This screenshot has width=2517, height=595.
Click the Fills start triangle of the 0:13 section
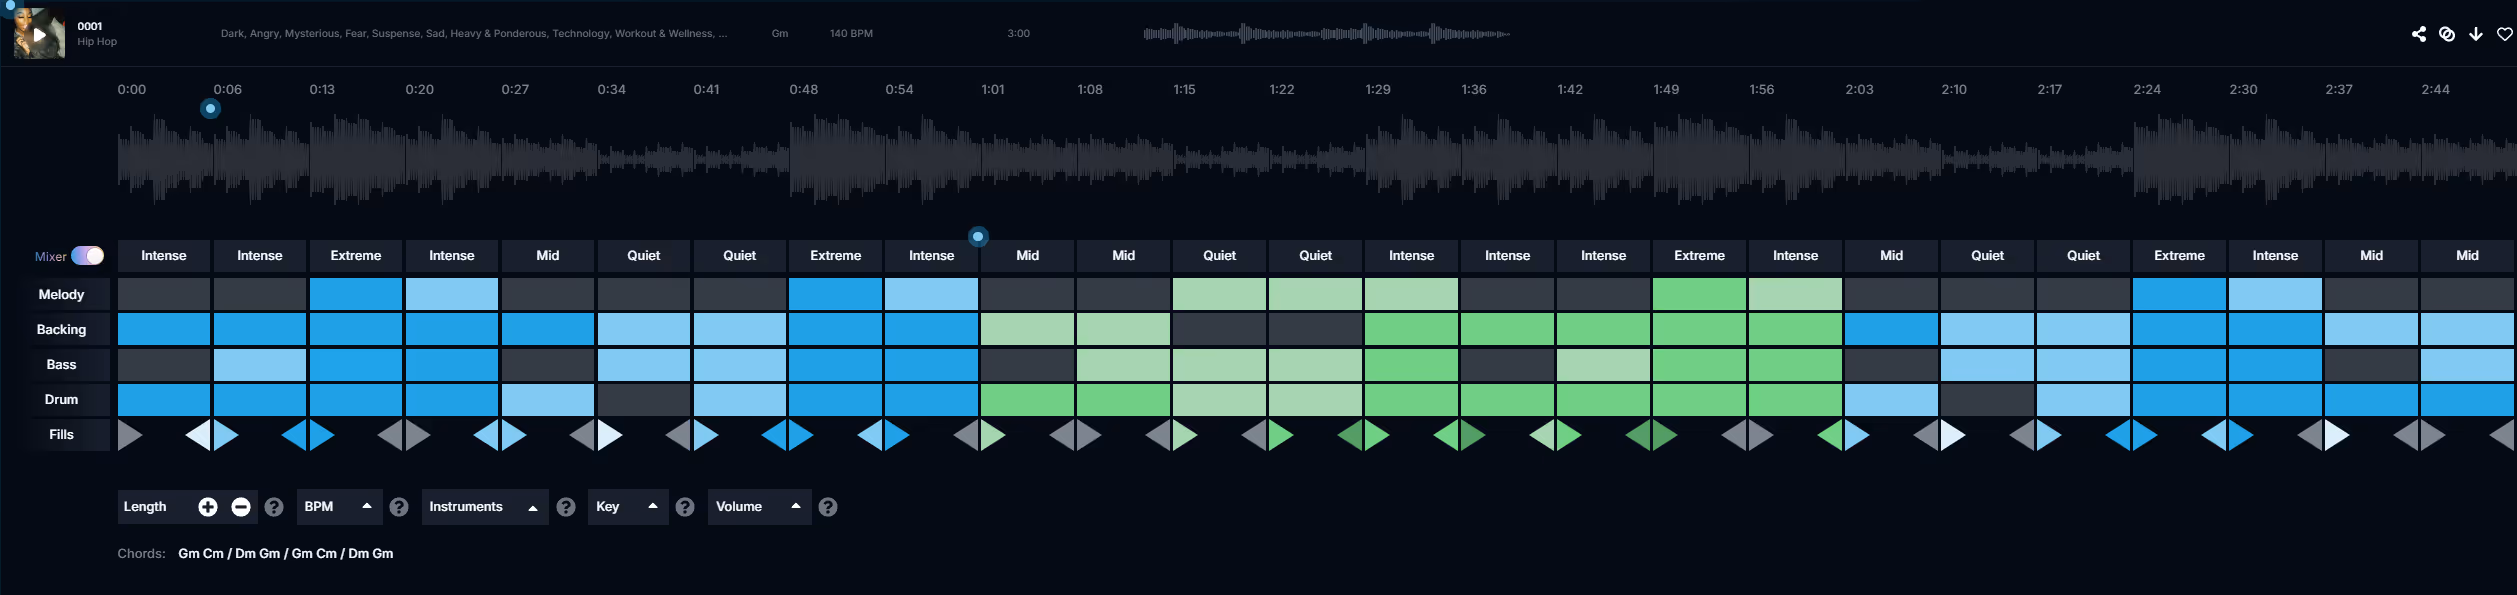coord(322,435)
